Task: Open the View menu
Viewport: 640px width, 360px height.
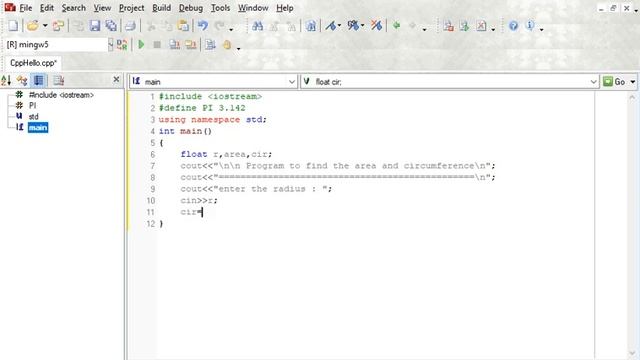Action: pos(102,8)
